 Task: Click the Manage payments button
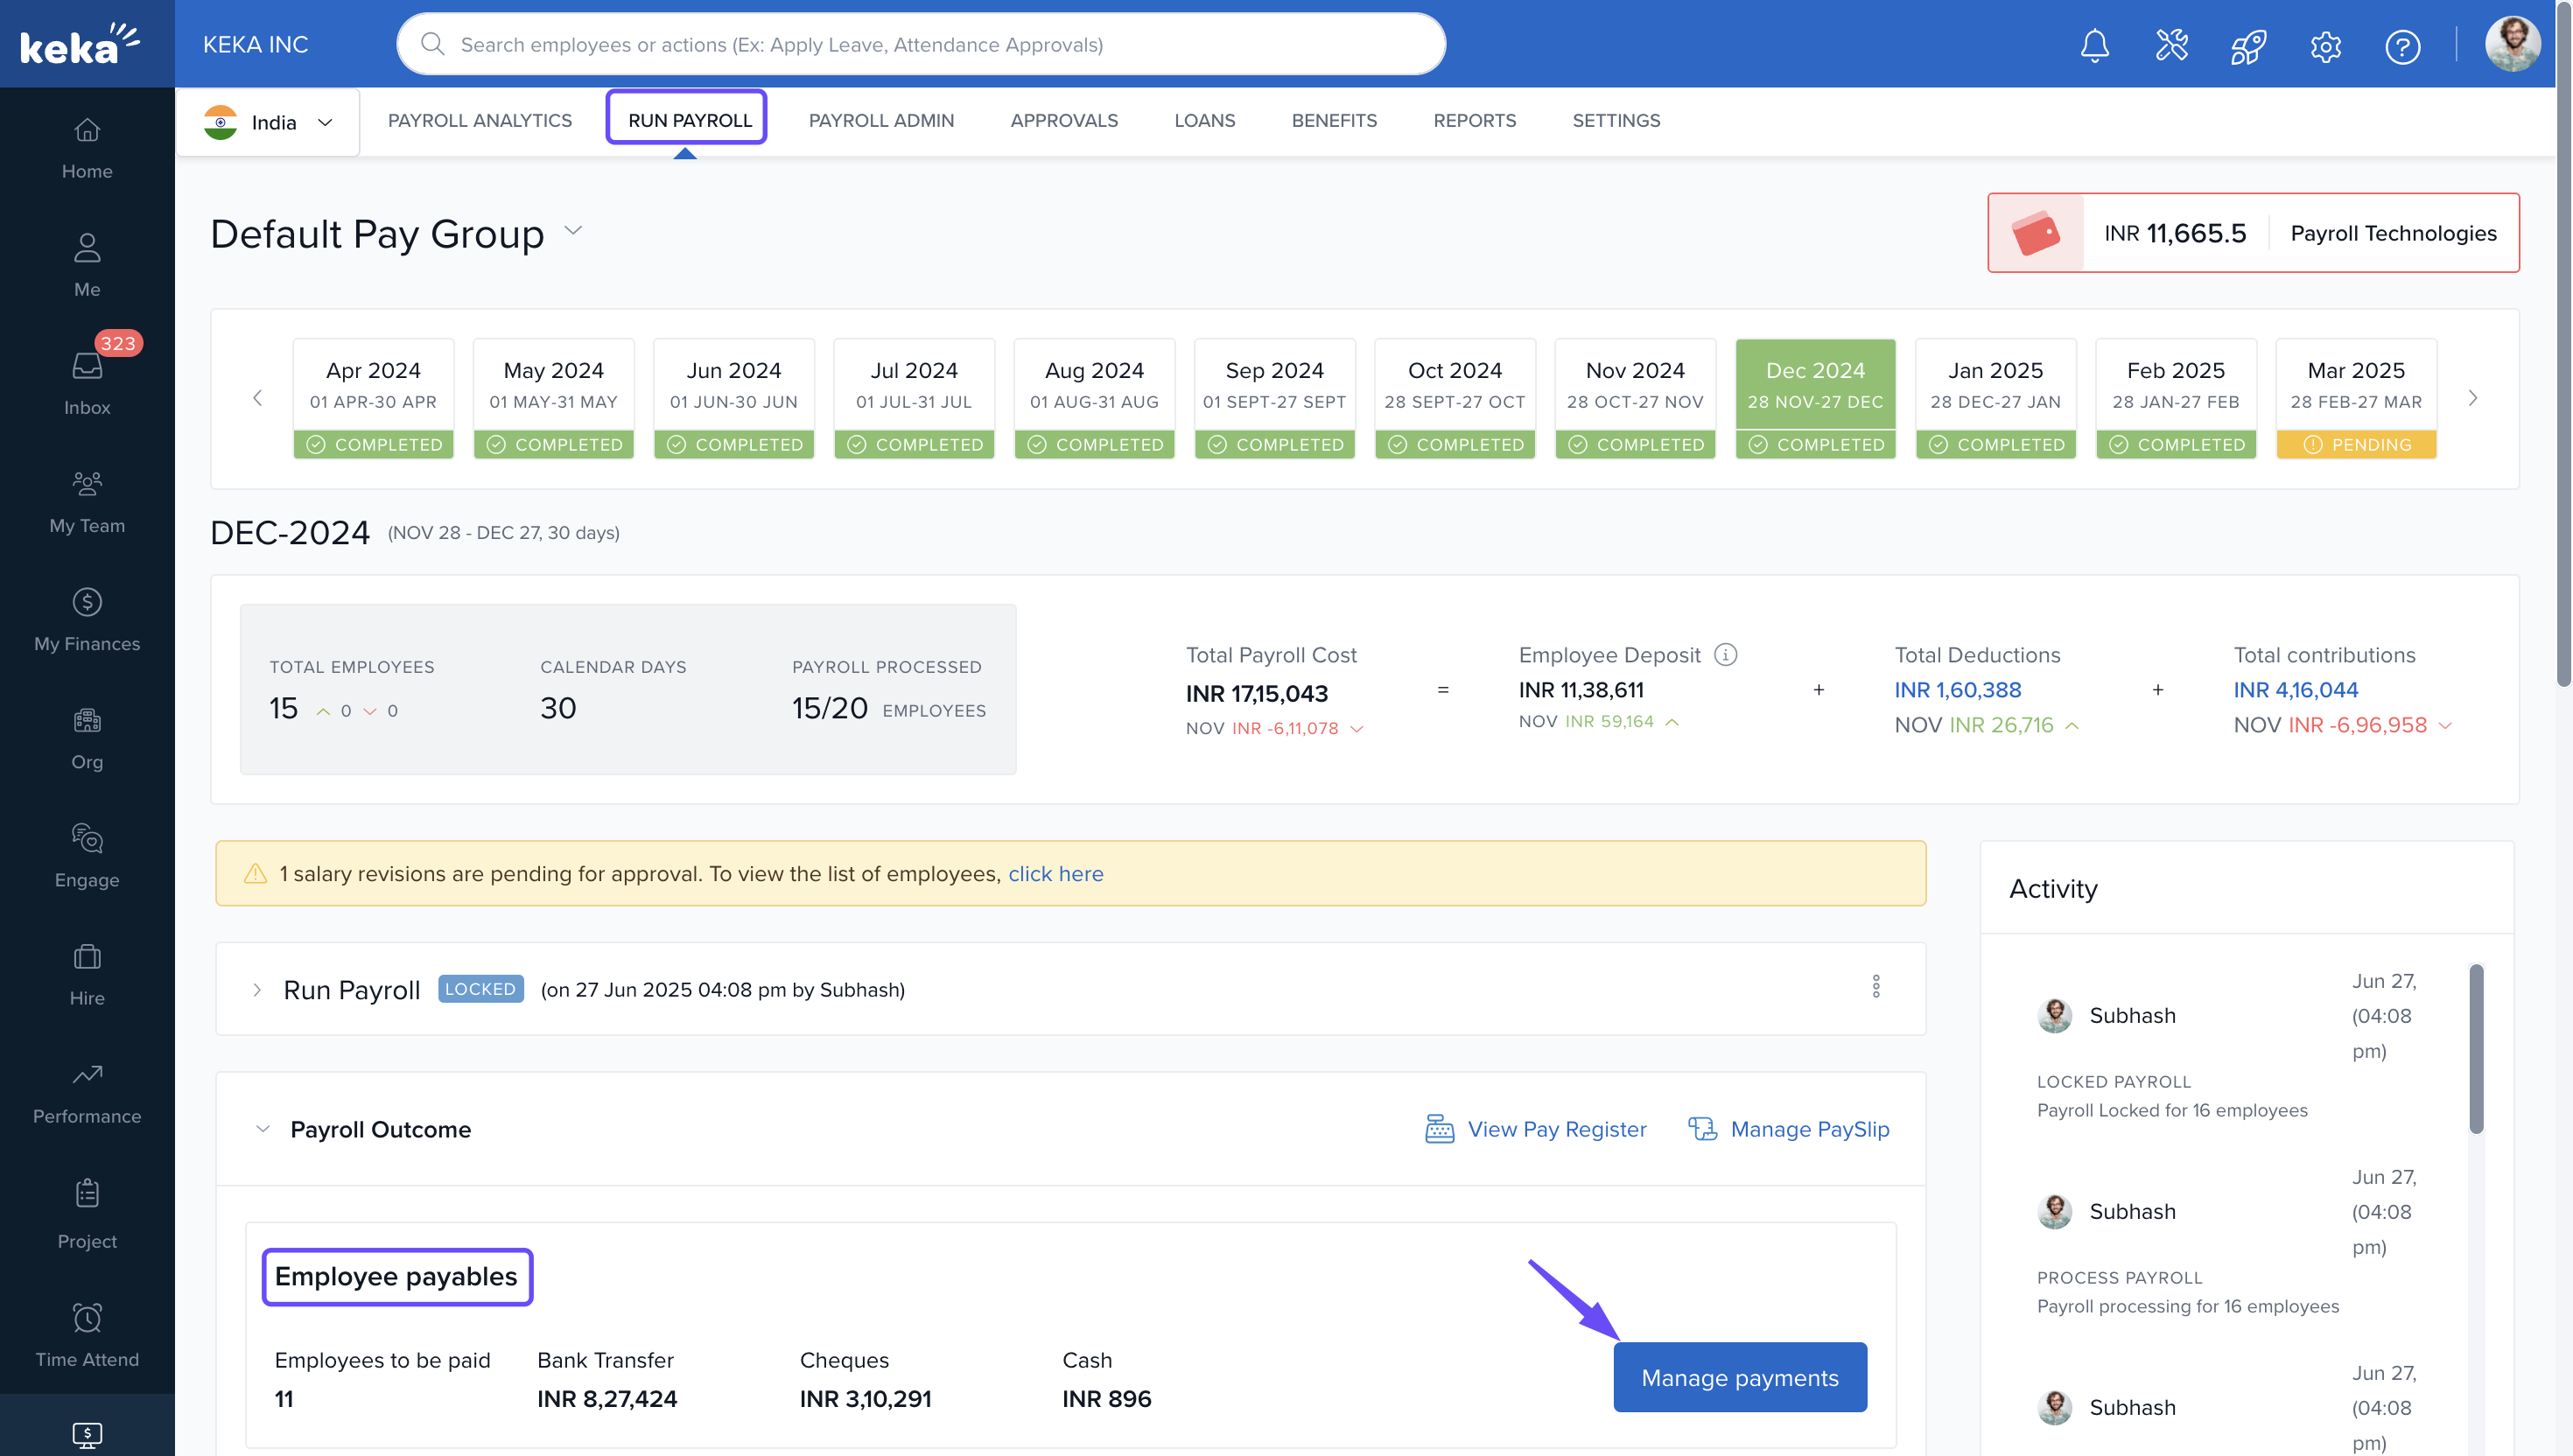click(x=1739, y=1376)
